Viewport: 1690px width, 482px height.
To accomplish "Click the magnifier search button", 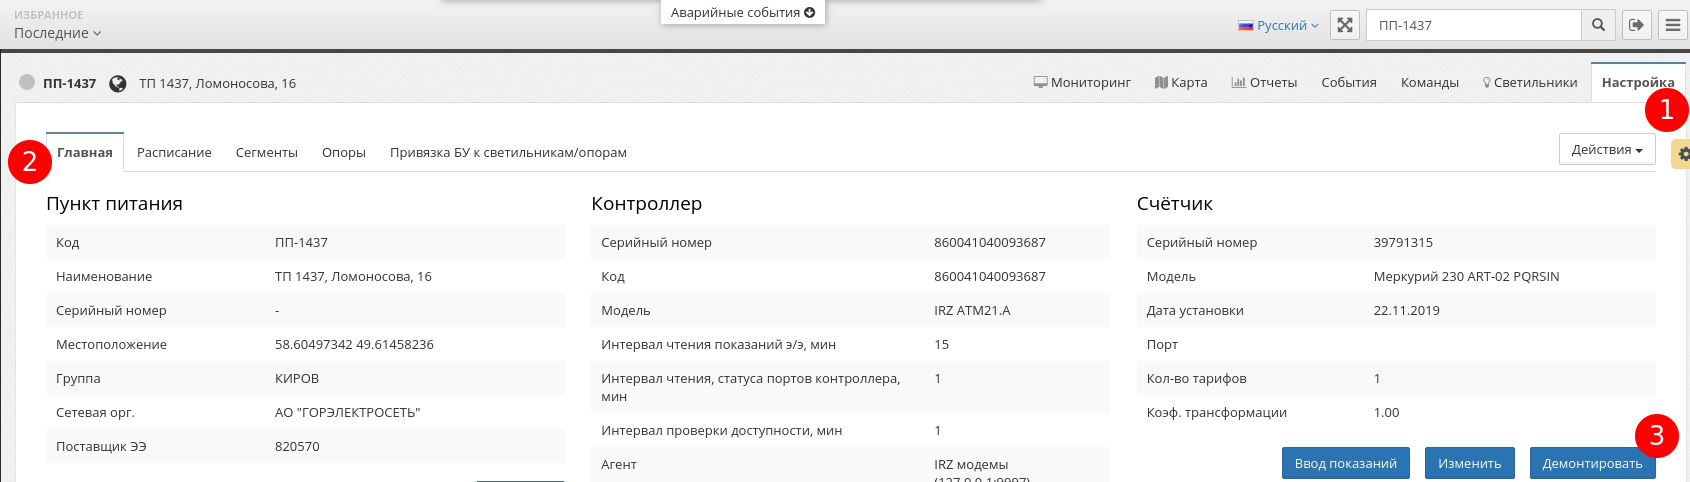I will click(1598, 25).
